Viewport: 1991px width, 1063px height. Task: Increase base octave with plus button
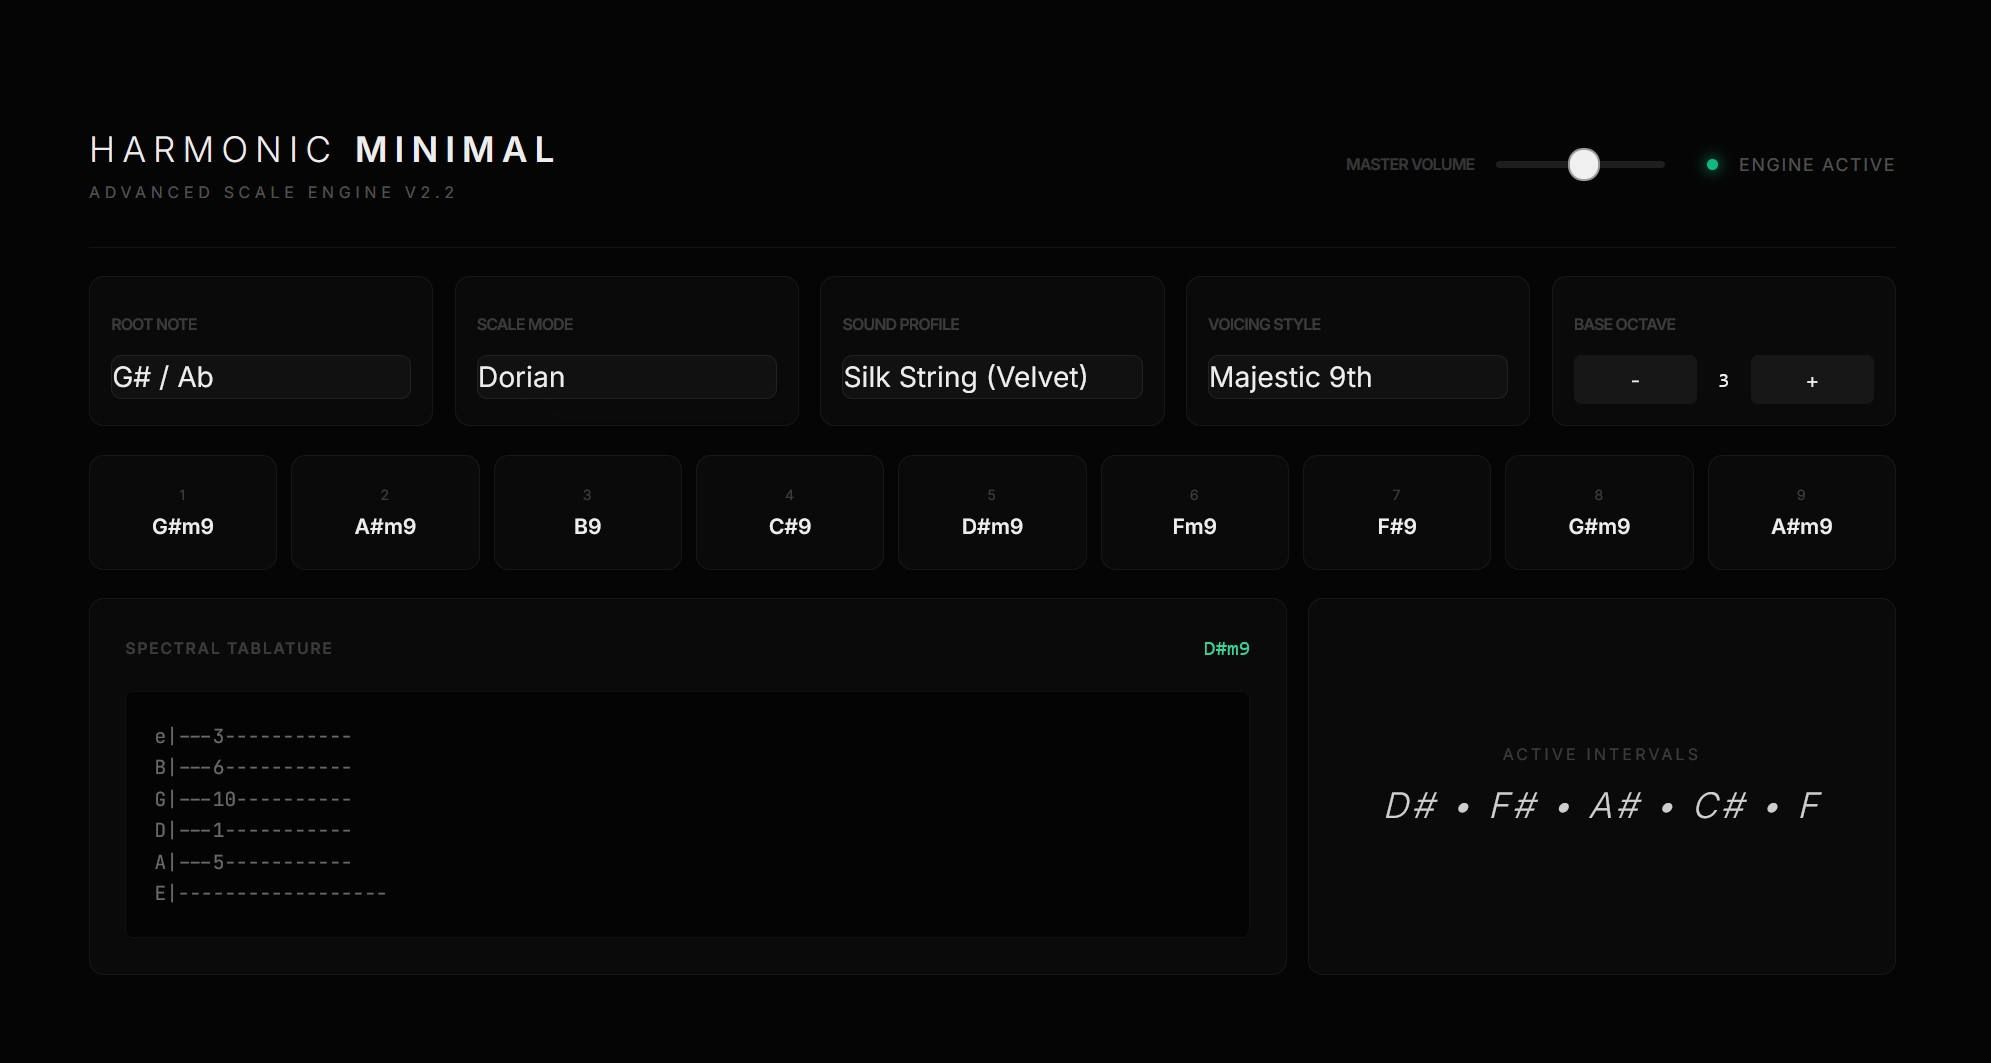[1811, 380]
